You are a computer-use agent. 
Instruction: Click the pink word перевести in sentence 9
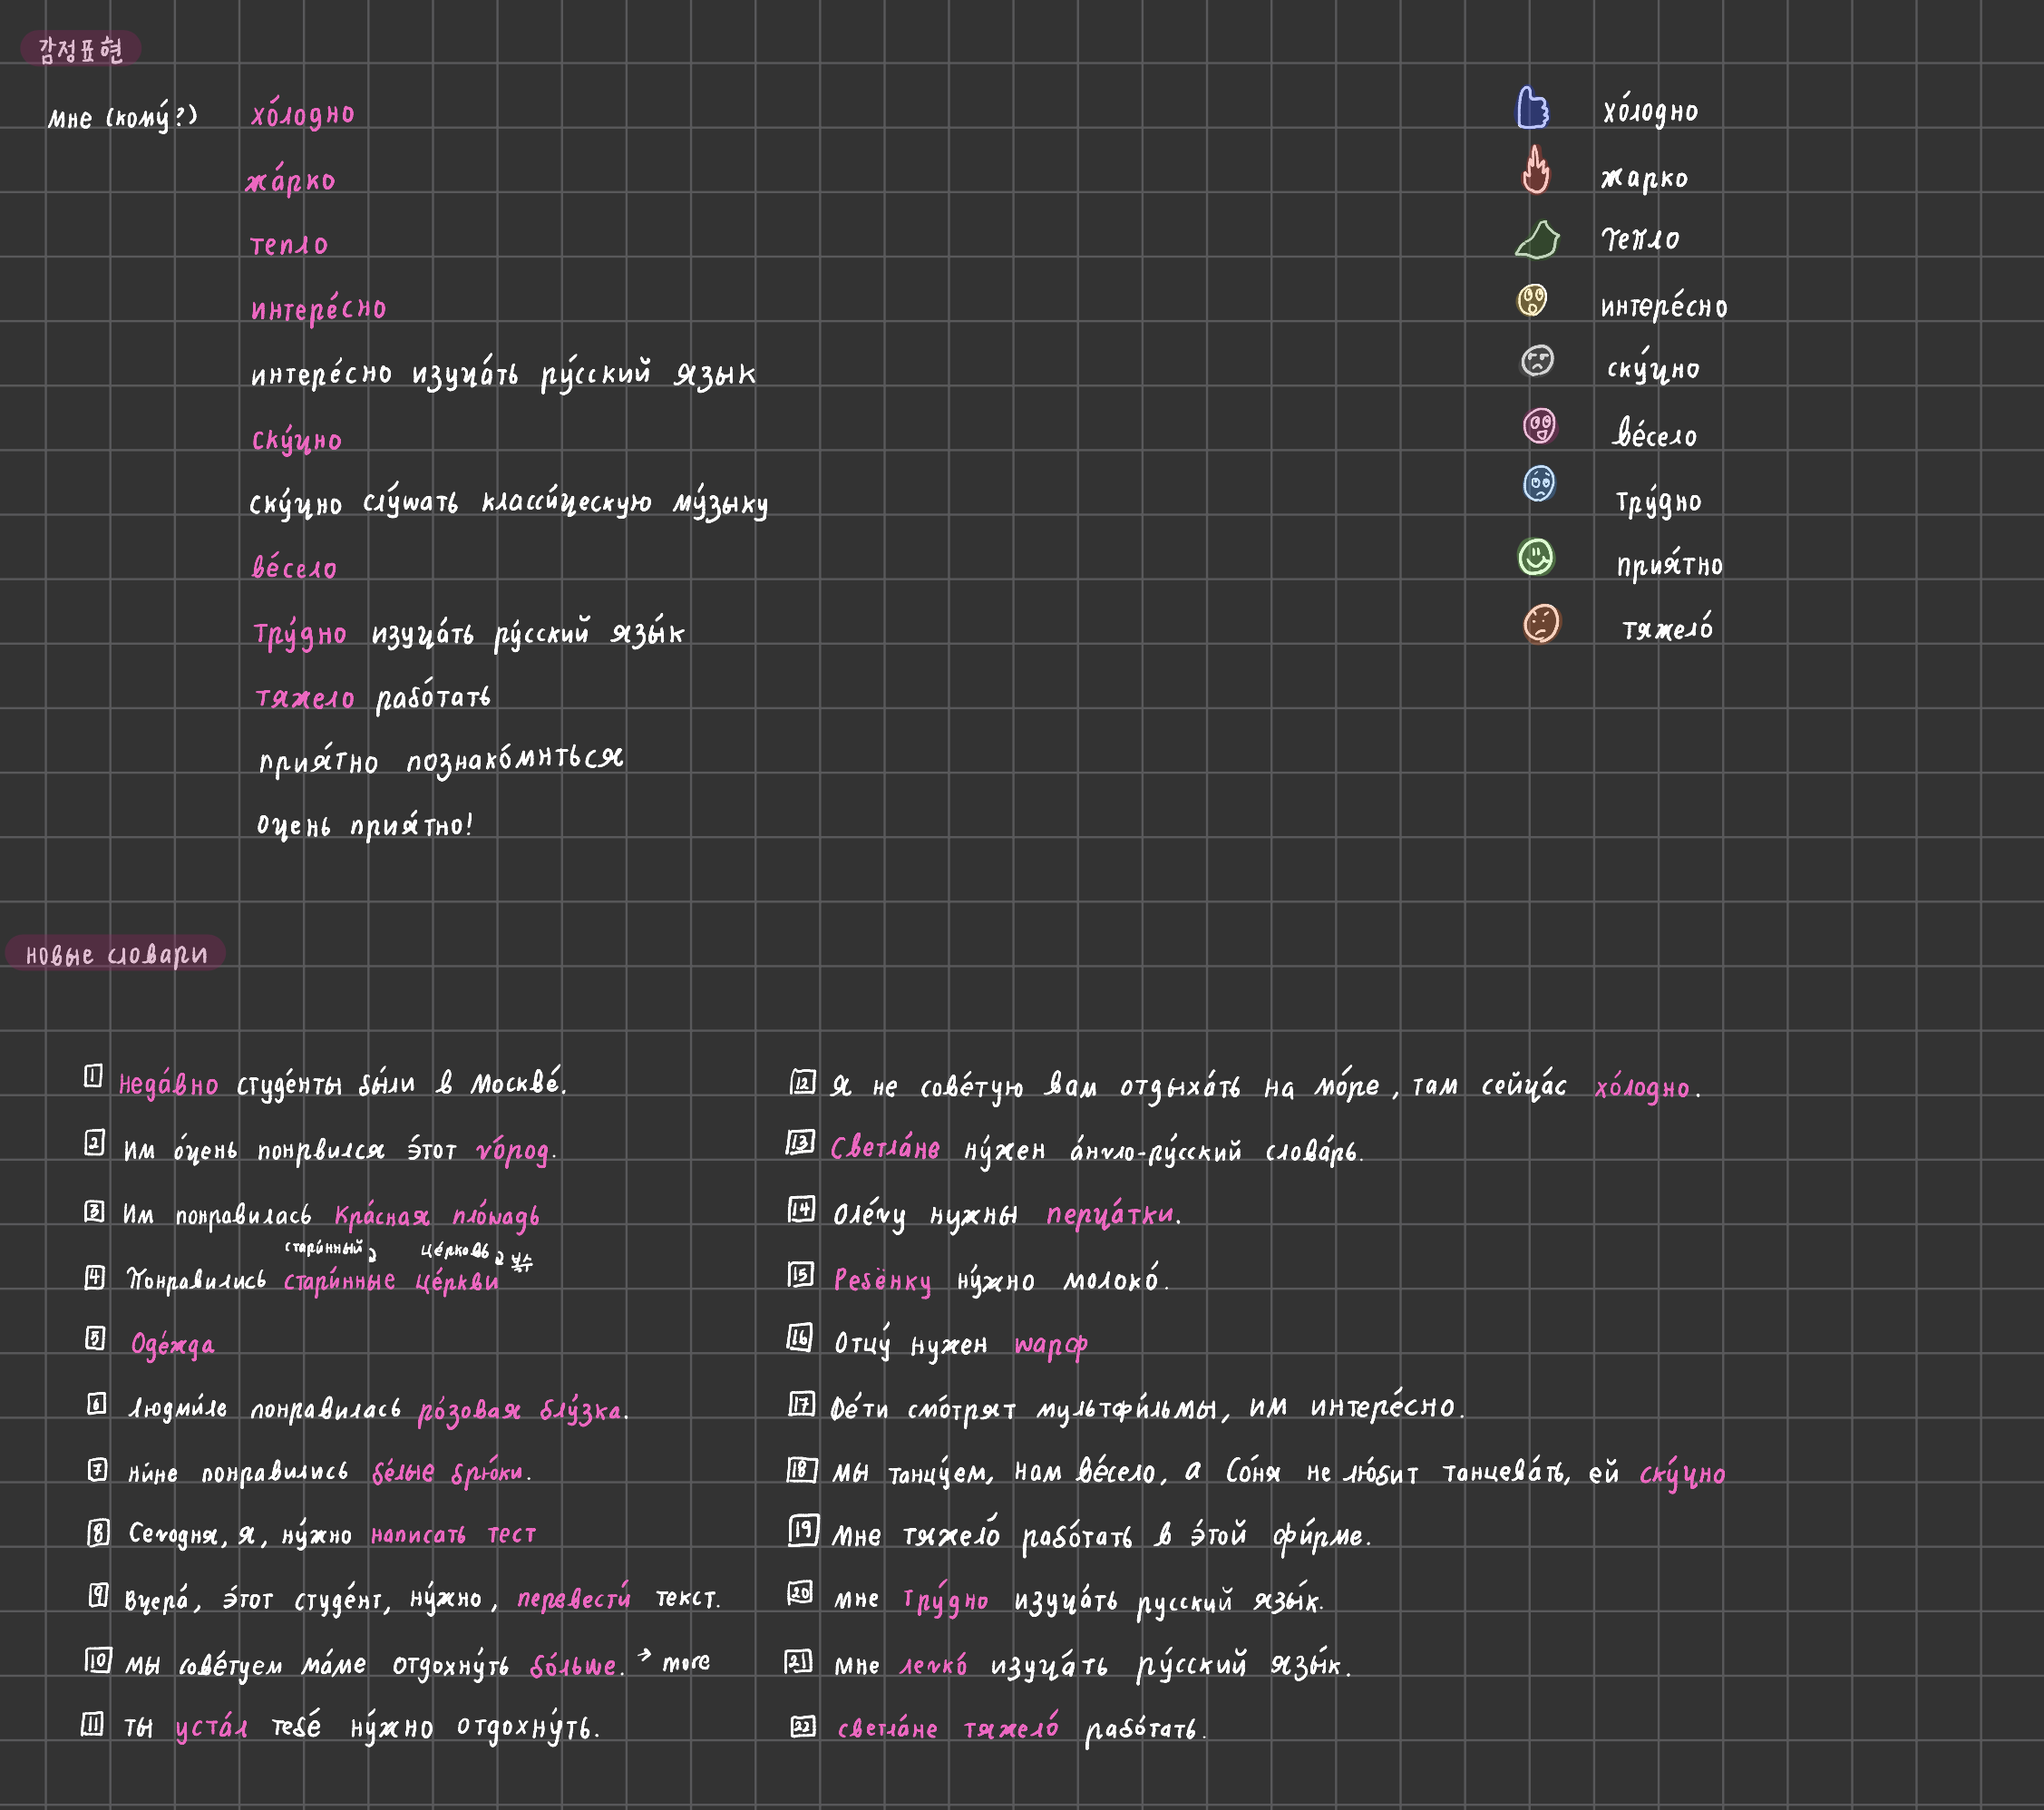point(574,1597)
